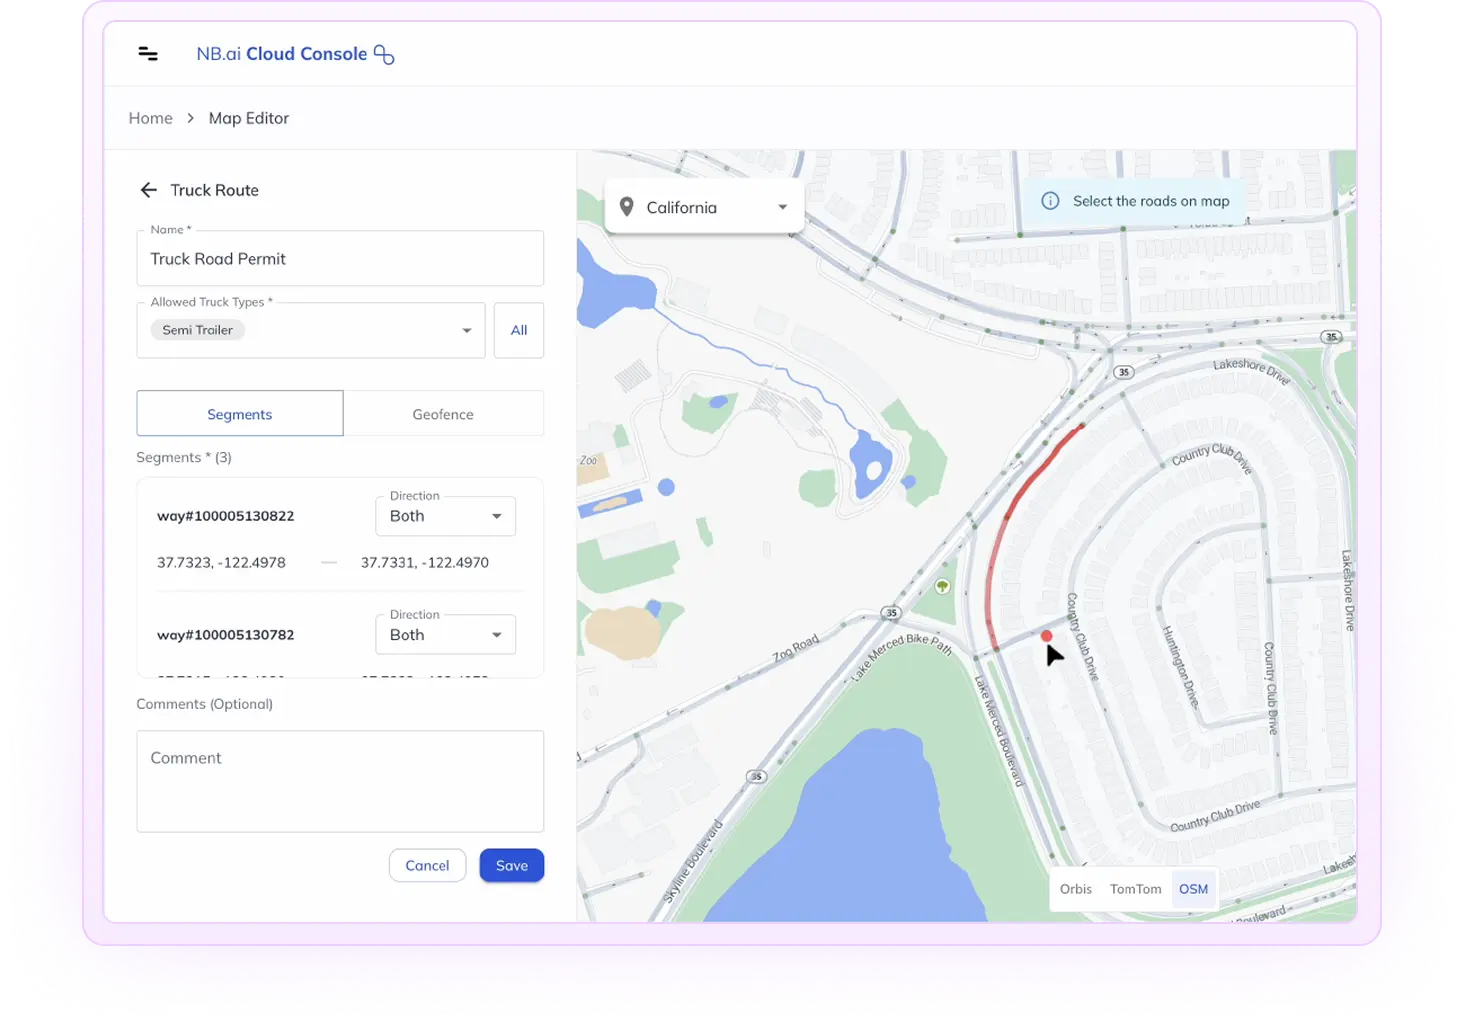The image size is (1460, 1022).
Task: Click the red point marker on map
Action: [1046, 636]
